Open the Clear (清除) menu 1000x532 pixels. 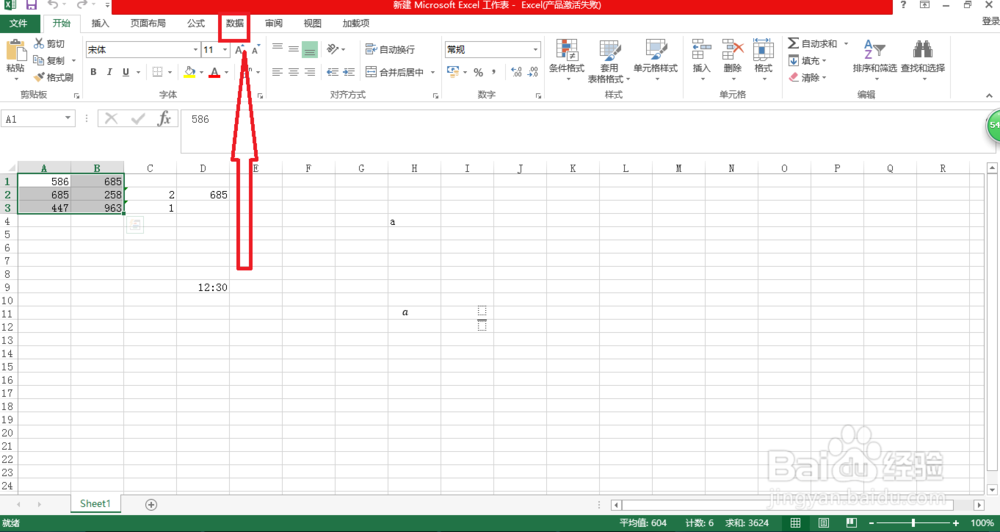(807, 77)
